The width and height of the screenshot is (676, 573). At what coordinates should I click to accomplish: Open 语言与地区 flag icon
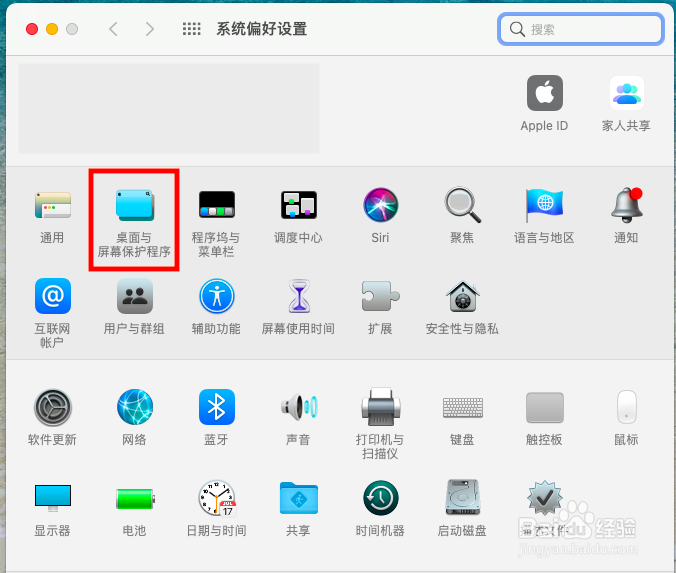(x=544, y=205)
